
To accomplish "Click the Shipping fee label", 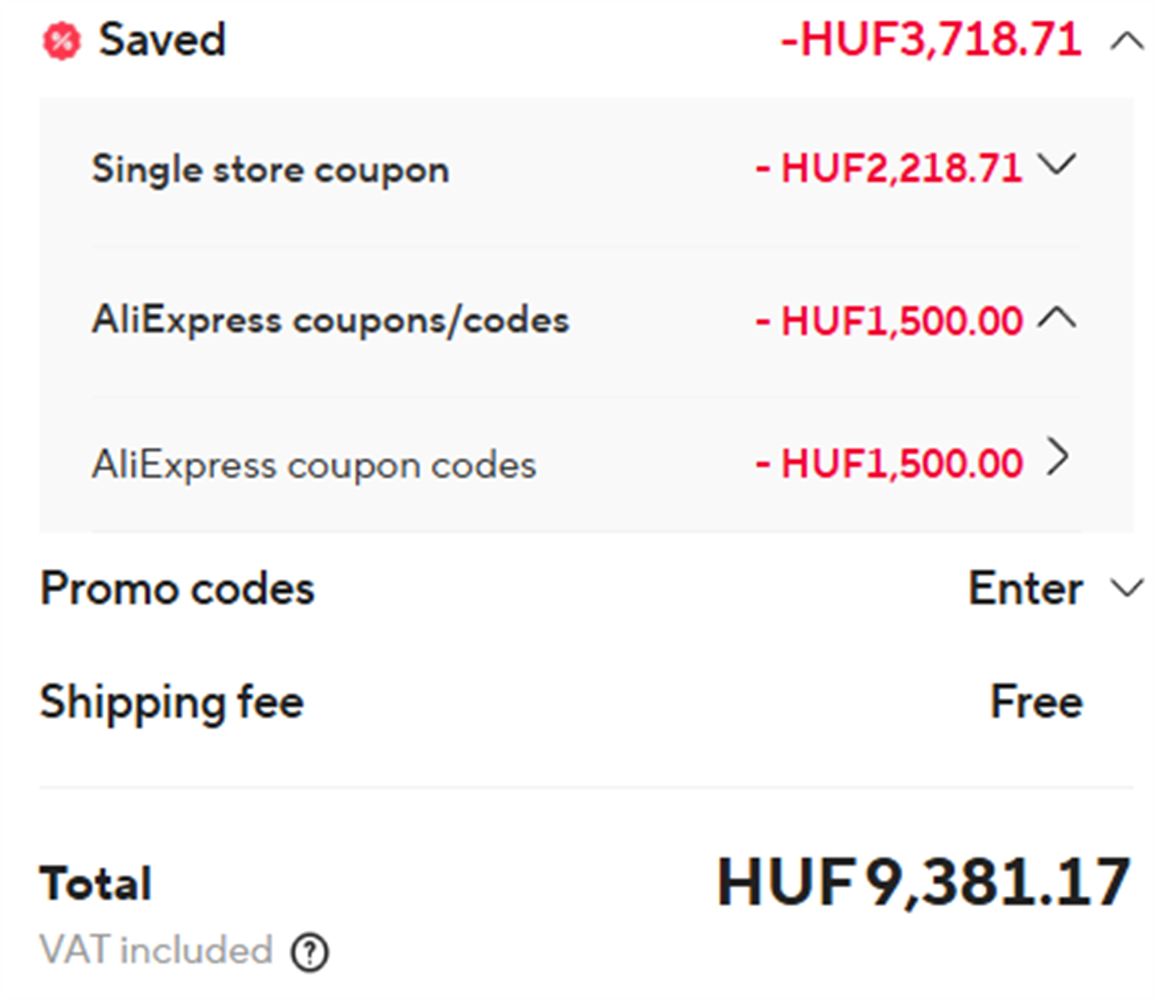I will coord(171,702).
